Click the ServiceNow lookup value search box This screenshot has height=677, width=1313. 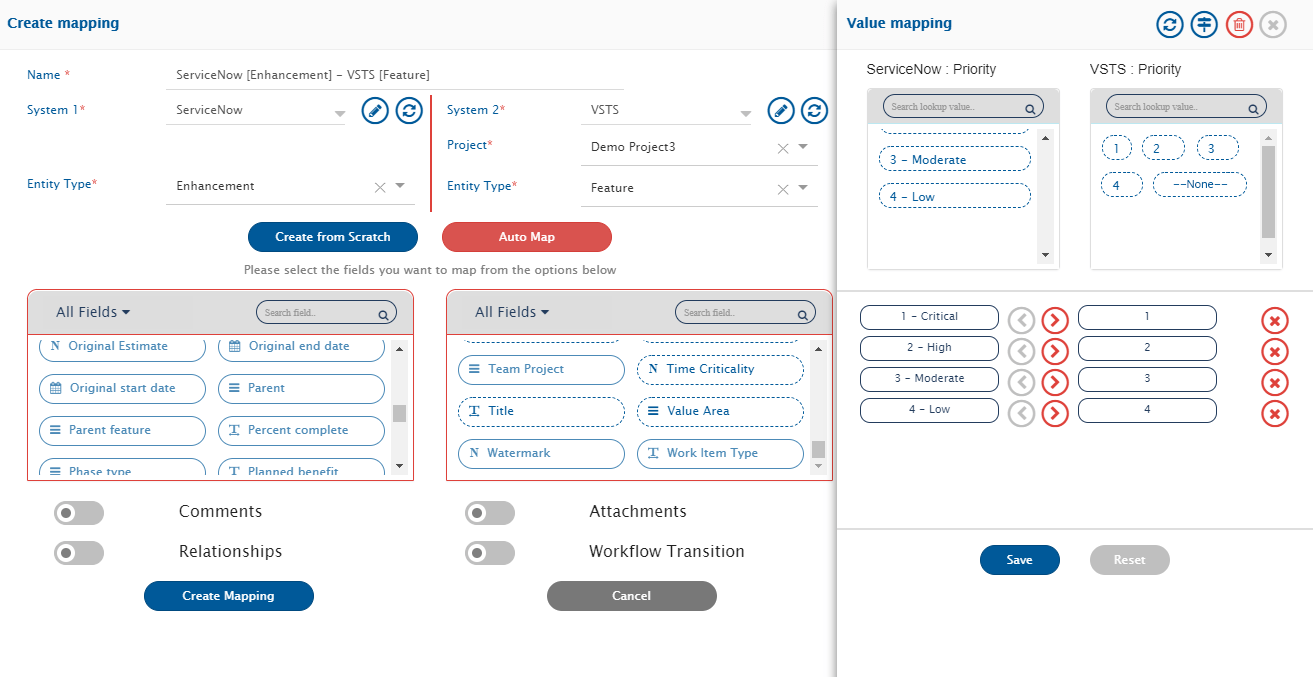955,107
